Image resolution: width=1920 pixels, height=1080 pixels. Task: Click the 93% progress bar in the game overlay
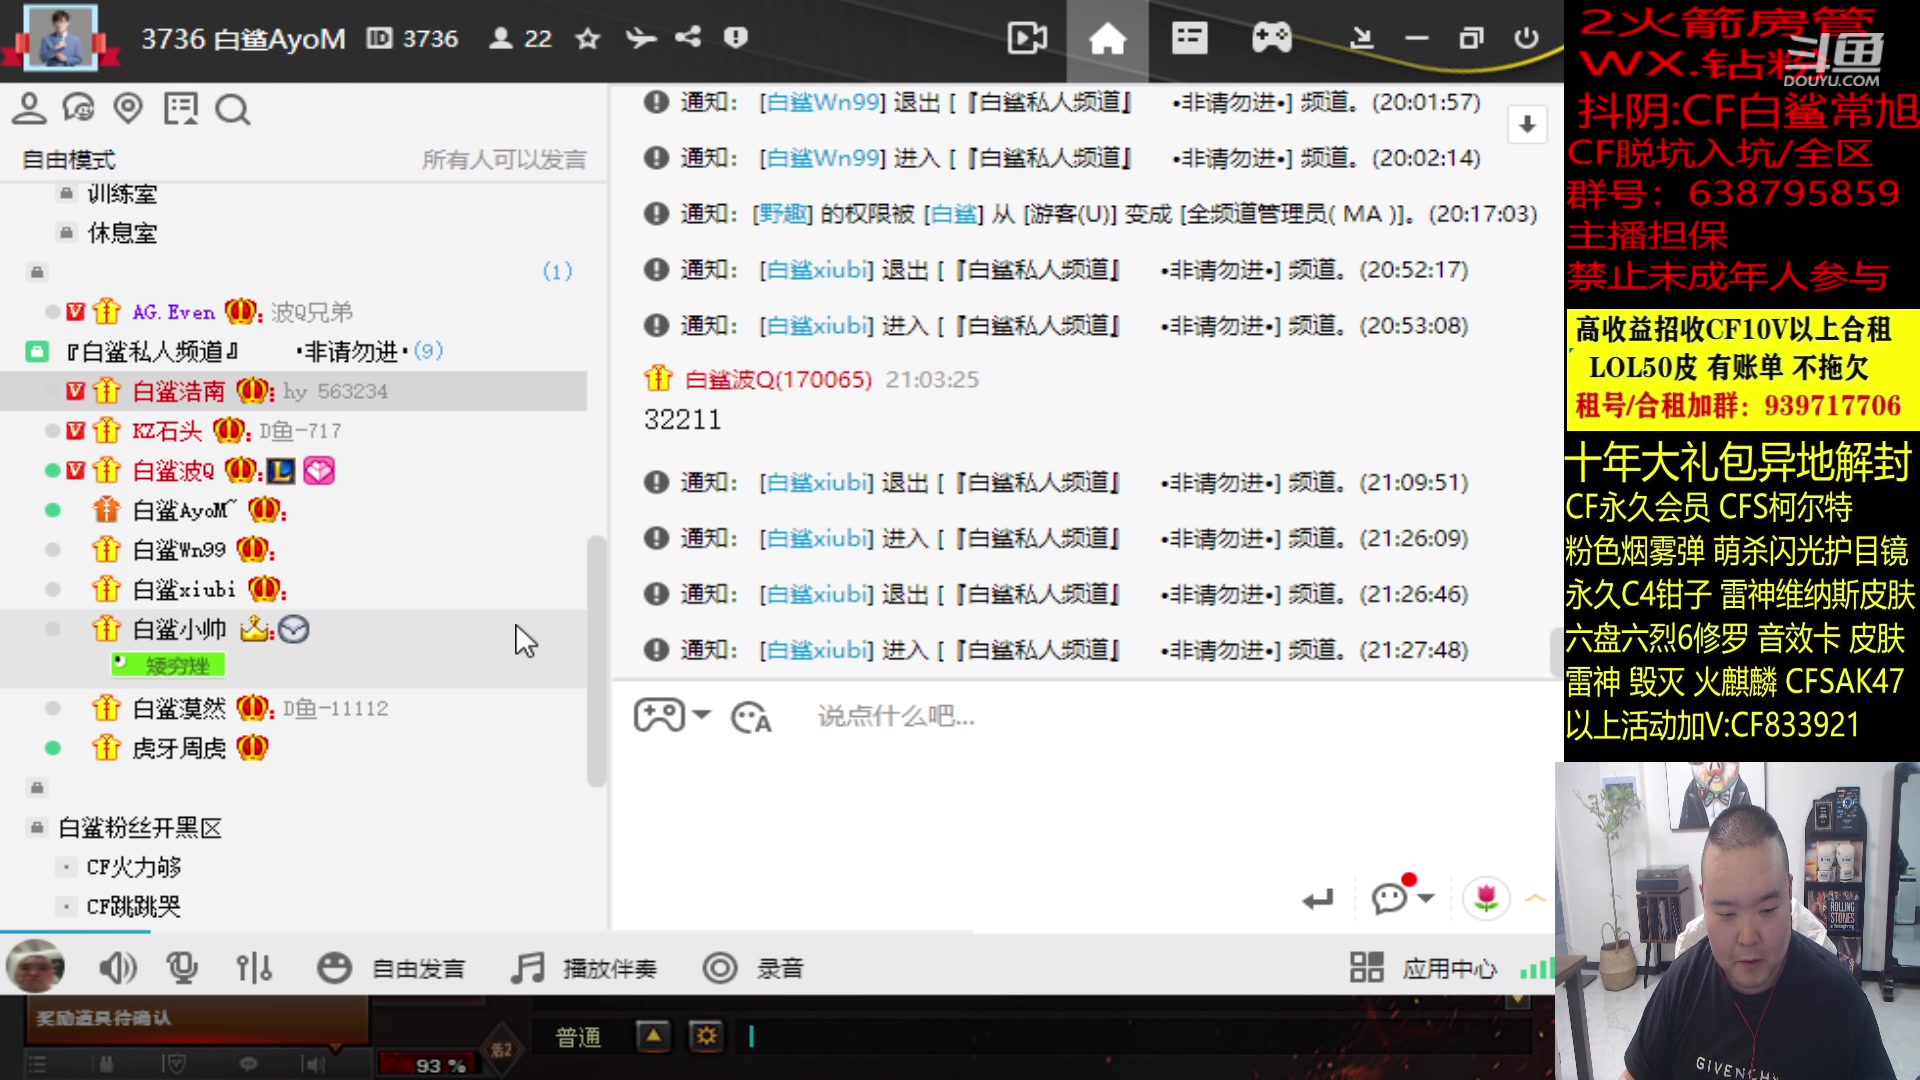[x=428, y=1065]
